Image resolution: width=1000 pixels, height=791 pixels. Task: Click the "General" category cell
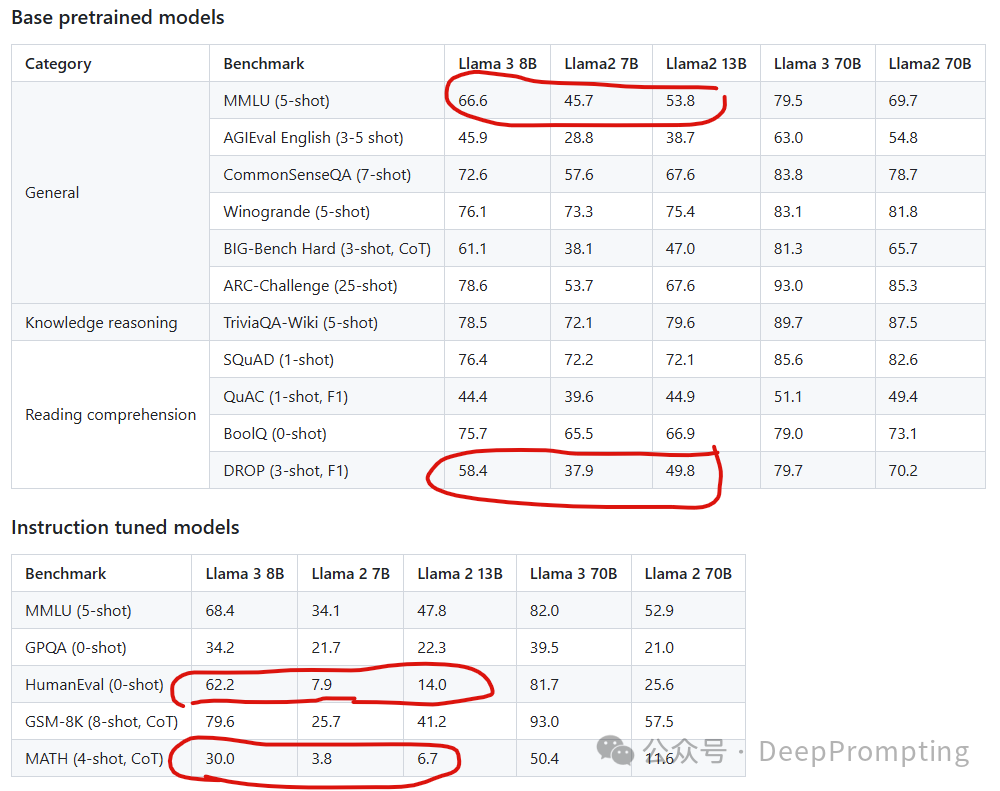point(52,193)
